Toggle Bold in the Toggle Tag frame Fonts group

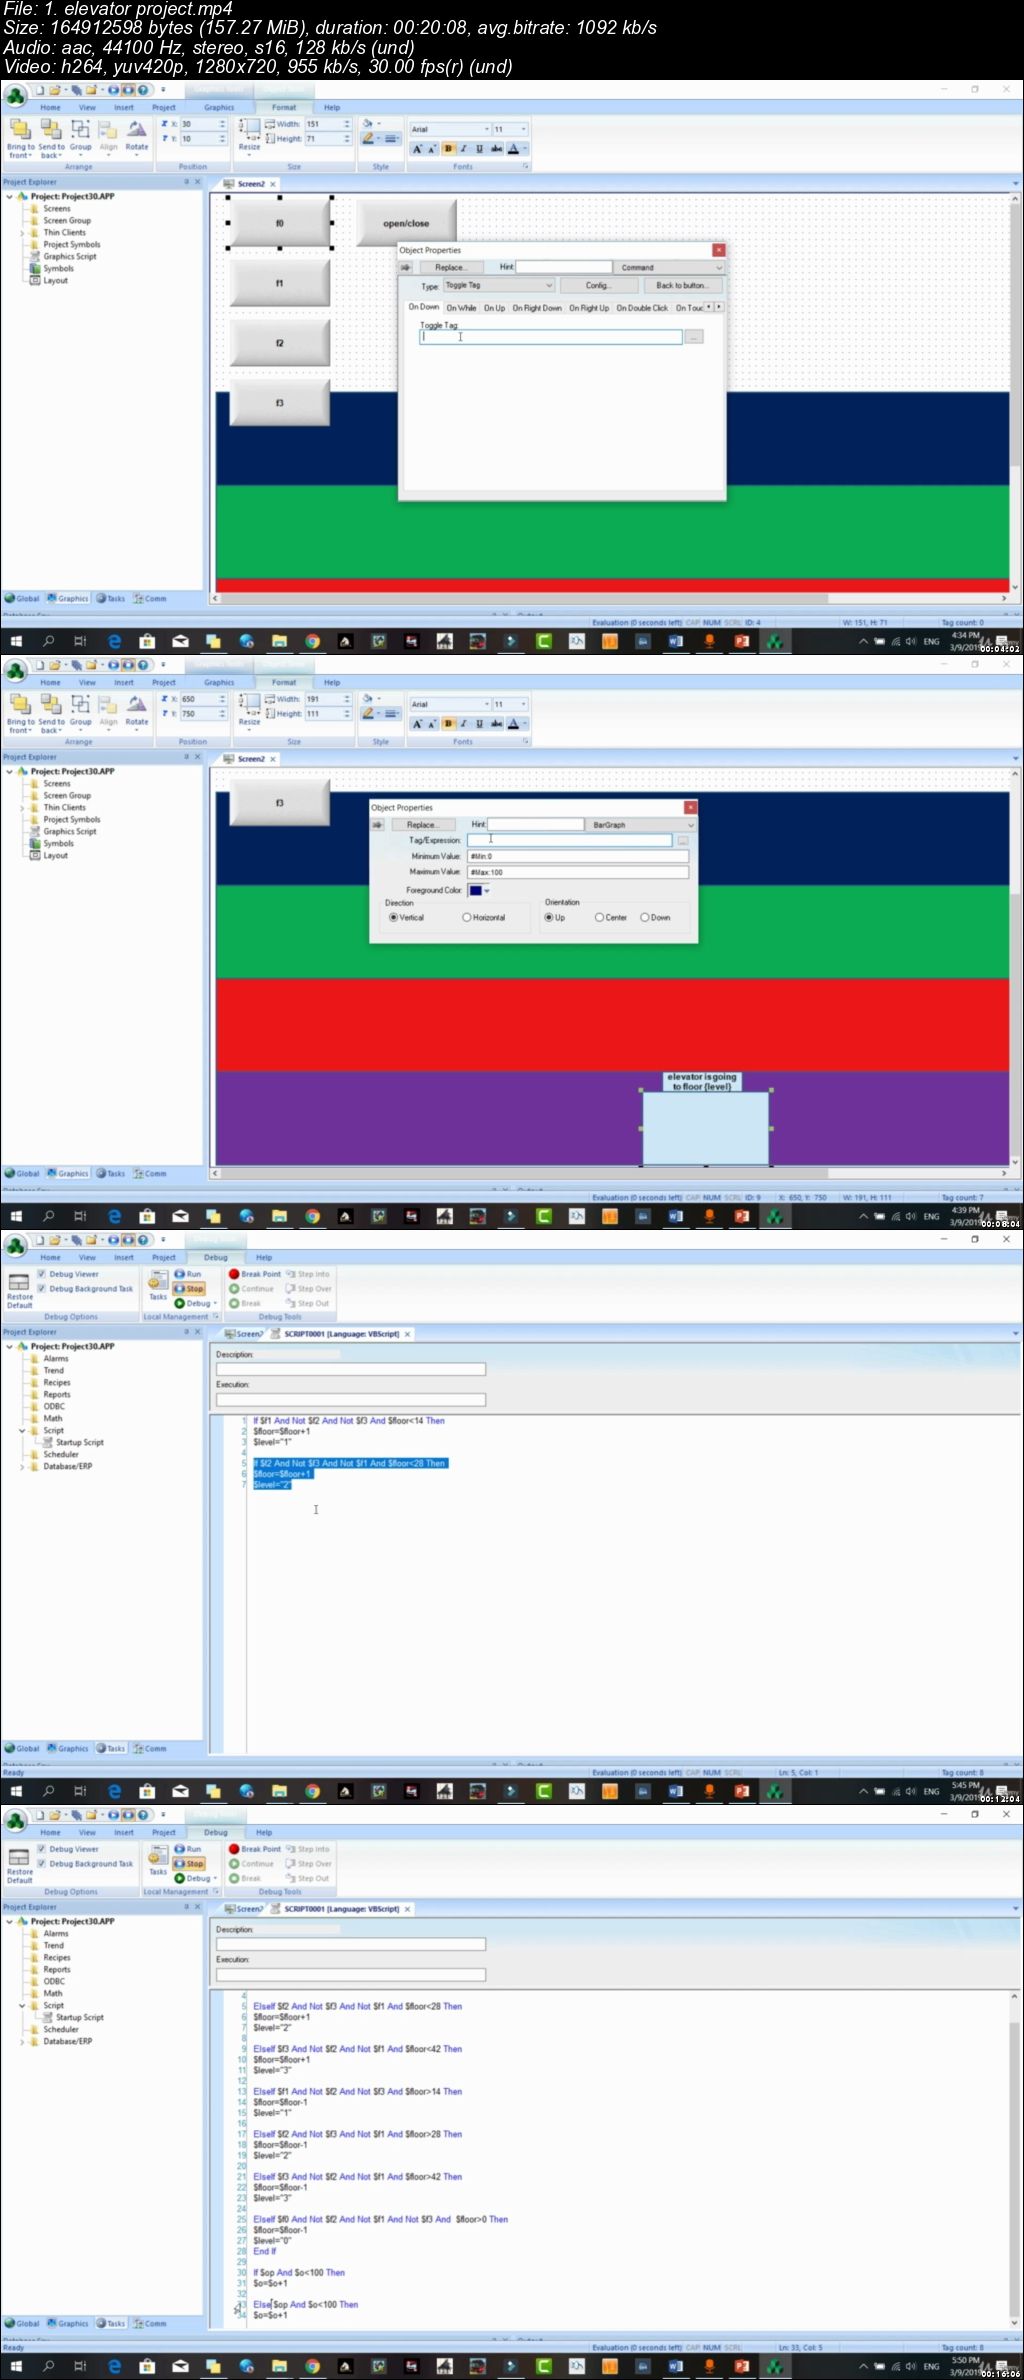(447, 149)
